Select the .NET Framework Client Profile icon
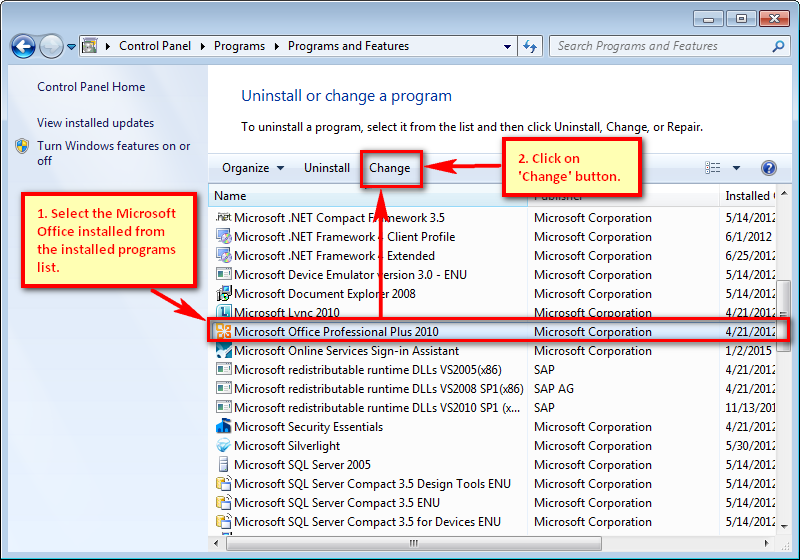800x560 pixels. pos(223,237)
